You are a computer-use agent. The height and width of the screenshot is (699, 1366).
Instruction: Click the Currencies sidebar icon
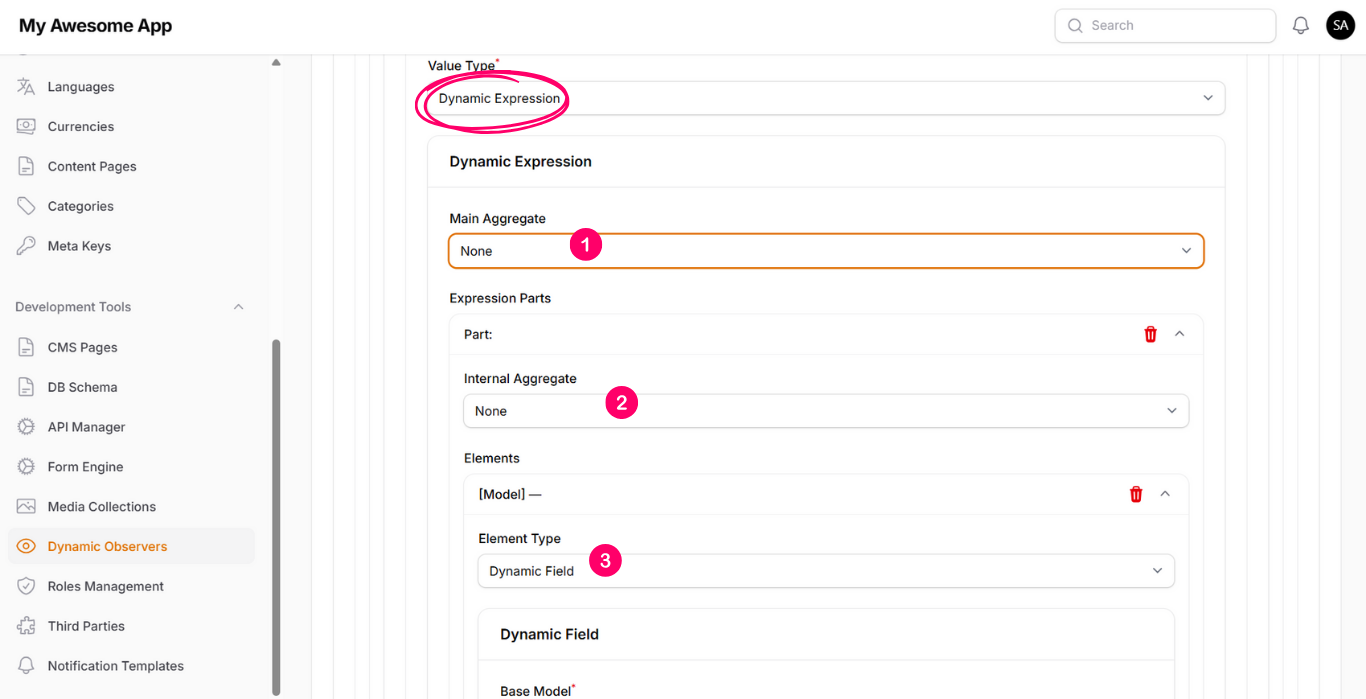tap(26, 127)
